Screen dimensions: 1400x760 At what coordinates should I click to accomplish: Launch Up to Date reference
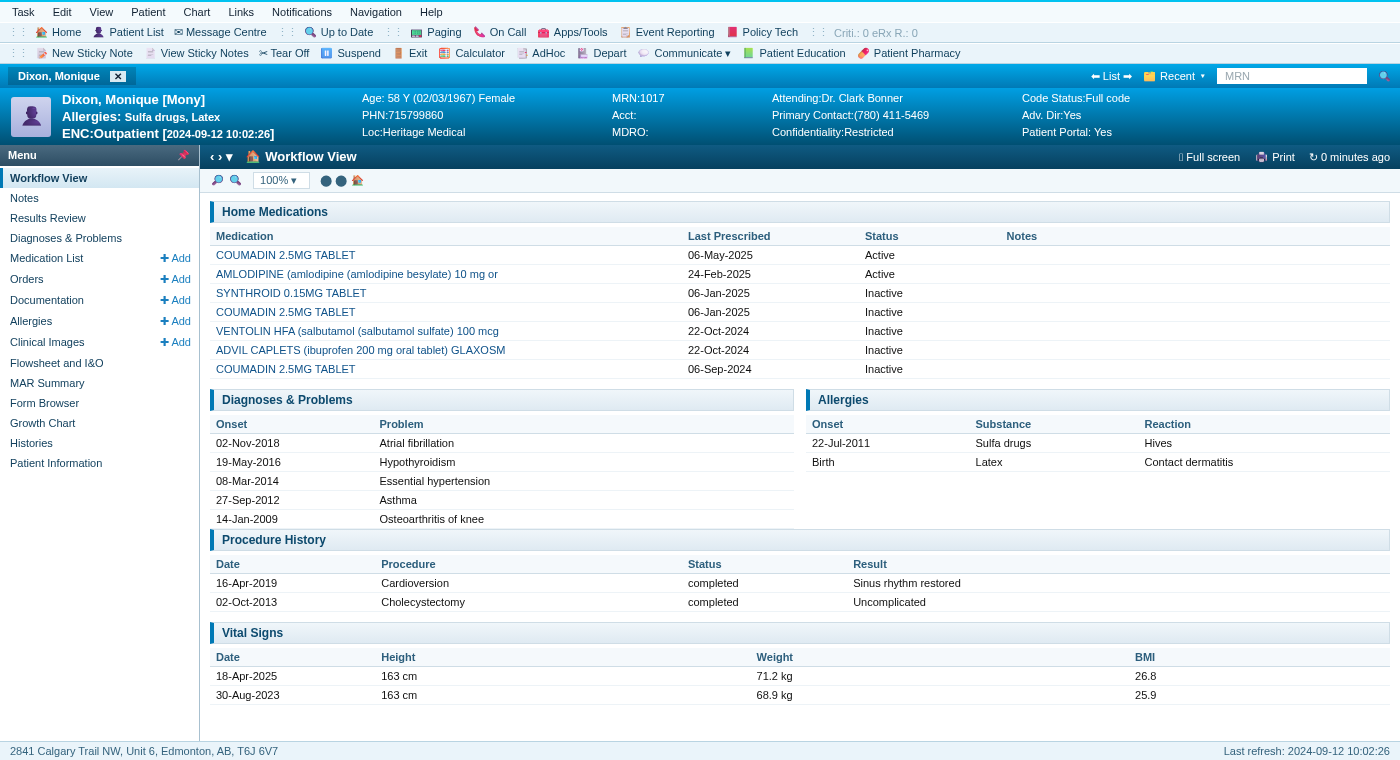click(338, 32)
